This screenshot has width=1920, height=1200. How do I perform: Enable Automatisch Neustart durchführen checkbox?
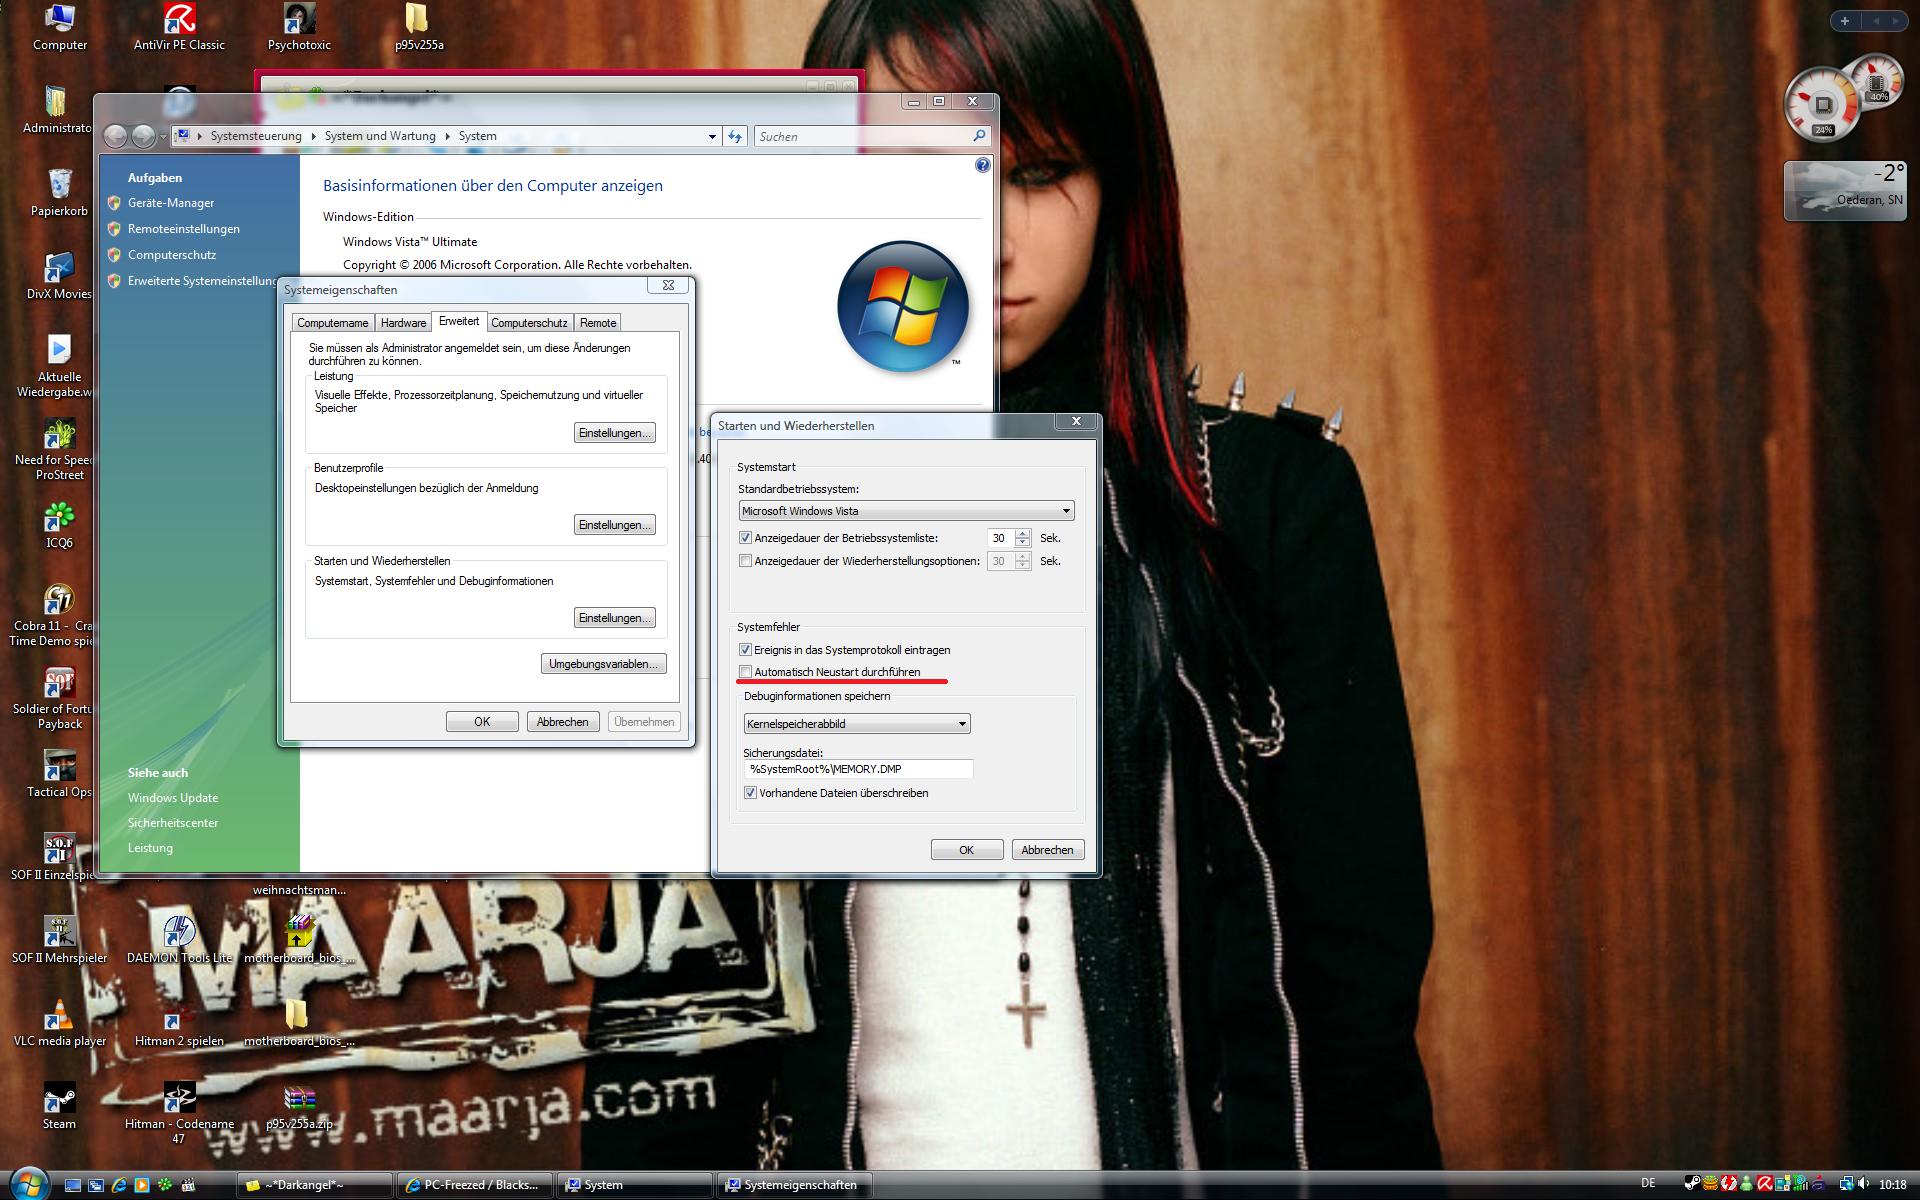click(745, 672)
